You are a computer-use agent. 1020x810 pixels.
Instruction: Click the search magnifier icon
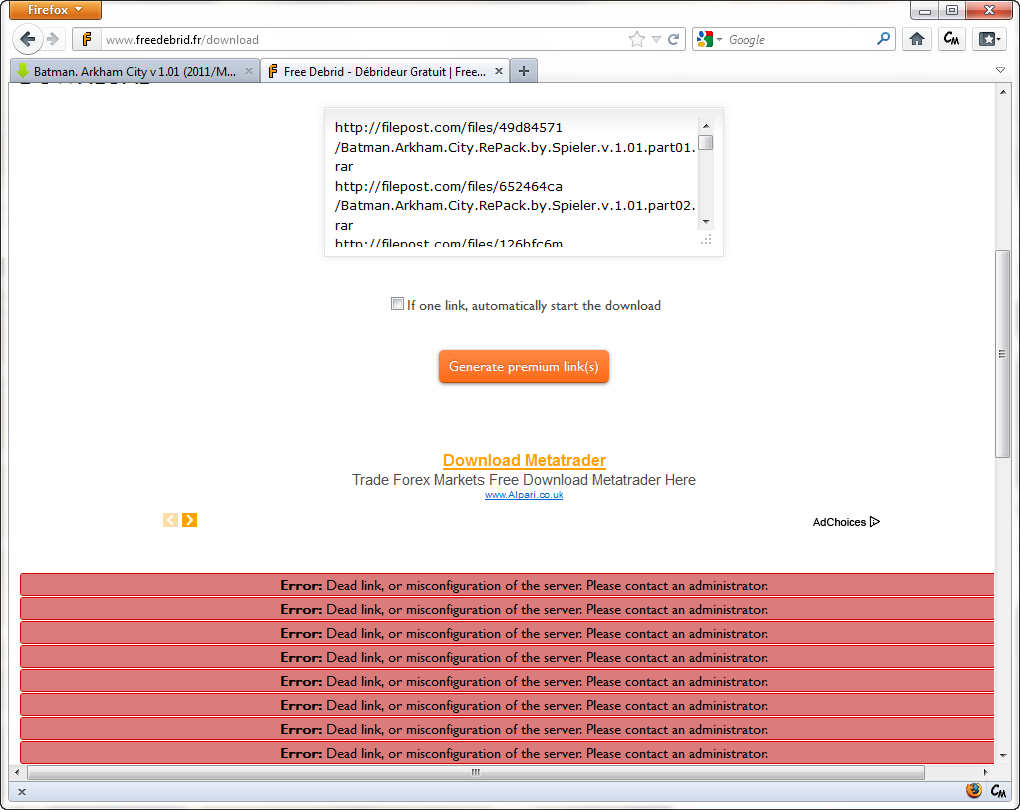pos(883,39)
